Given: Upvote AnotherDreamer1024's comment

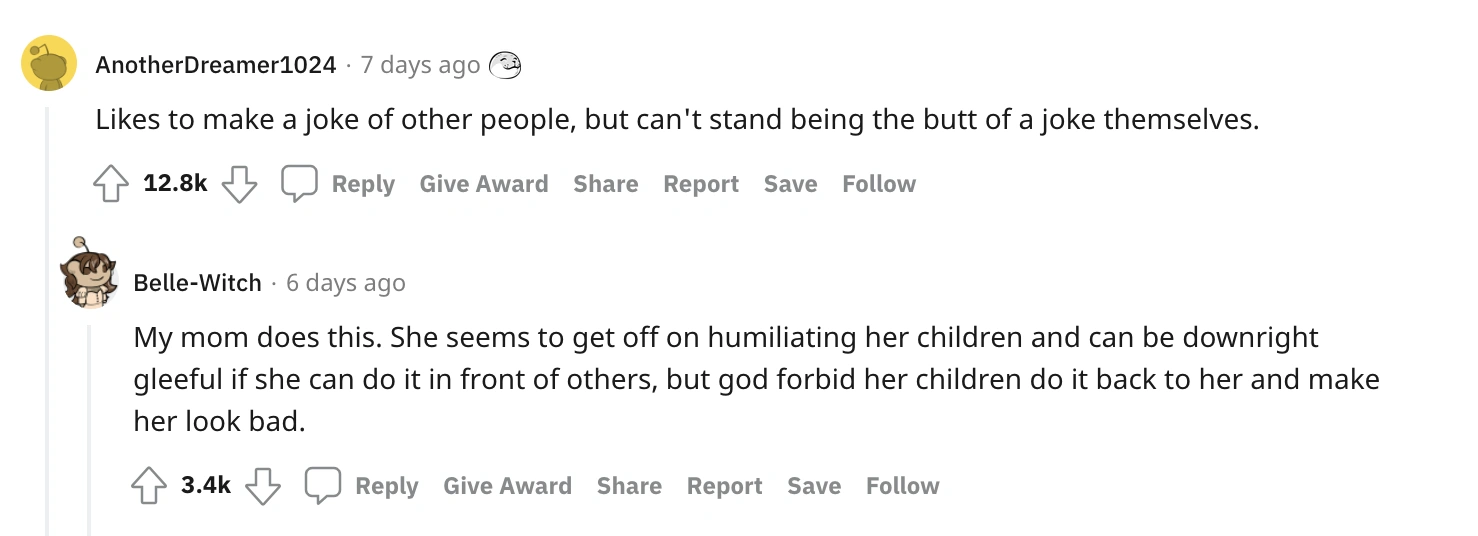Looking at the screenshot, I should coord(111,185).
